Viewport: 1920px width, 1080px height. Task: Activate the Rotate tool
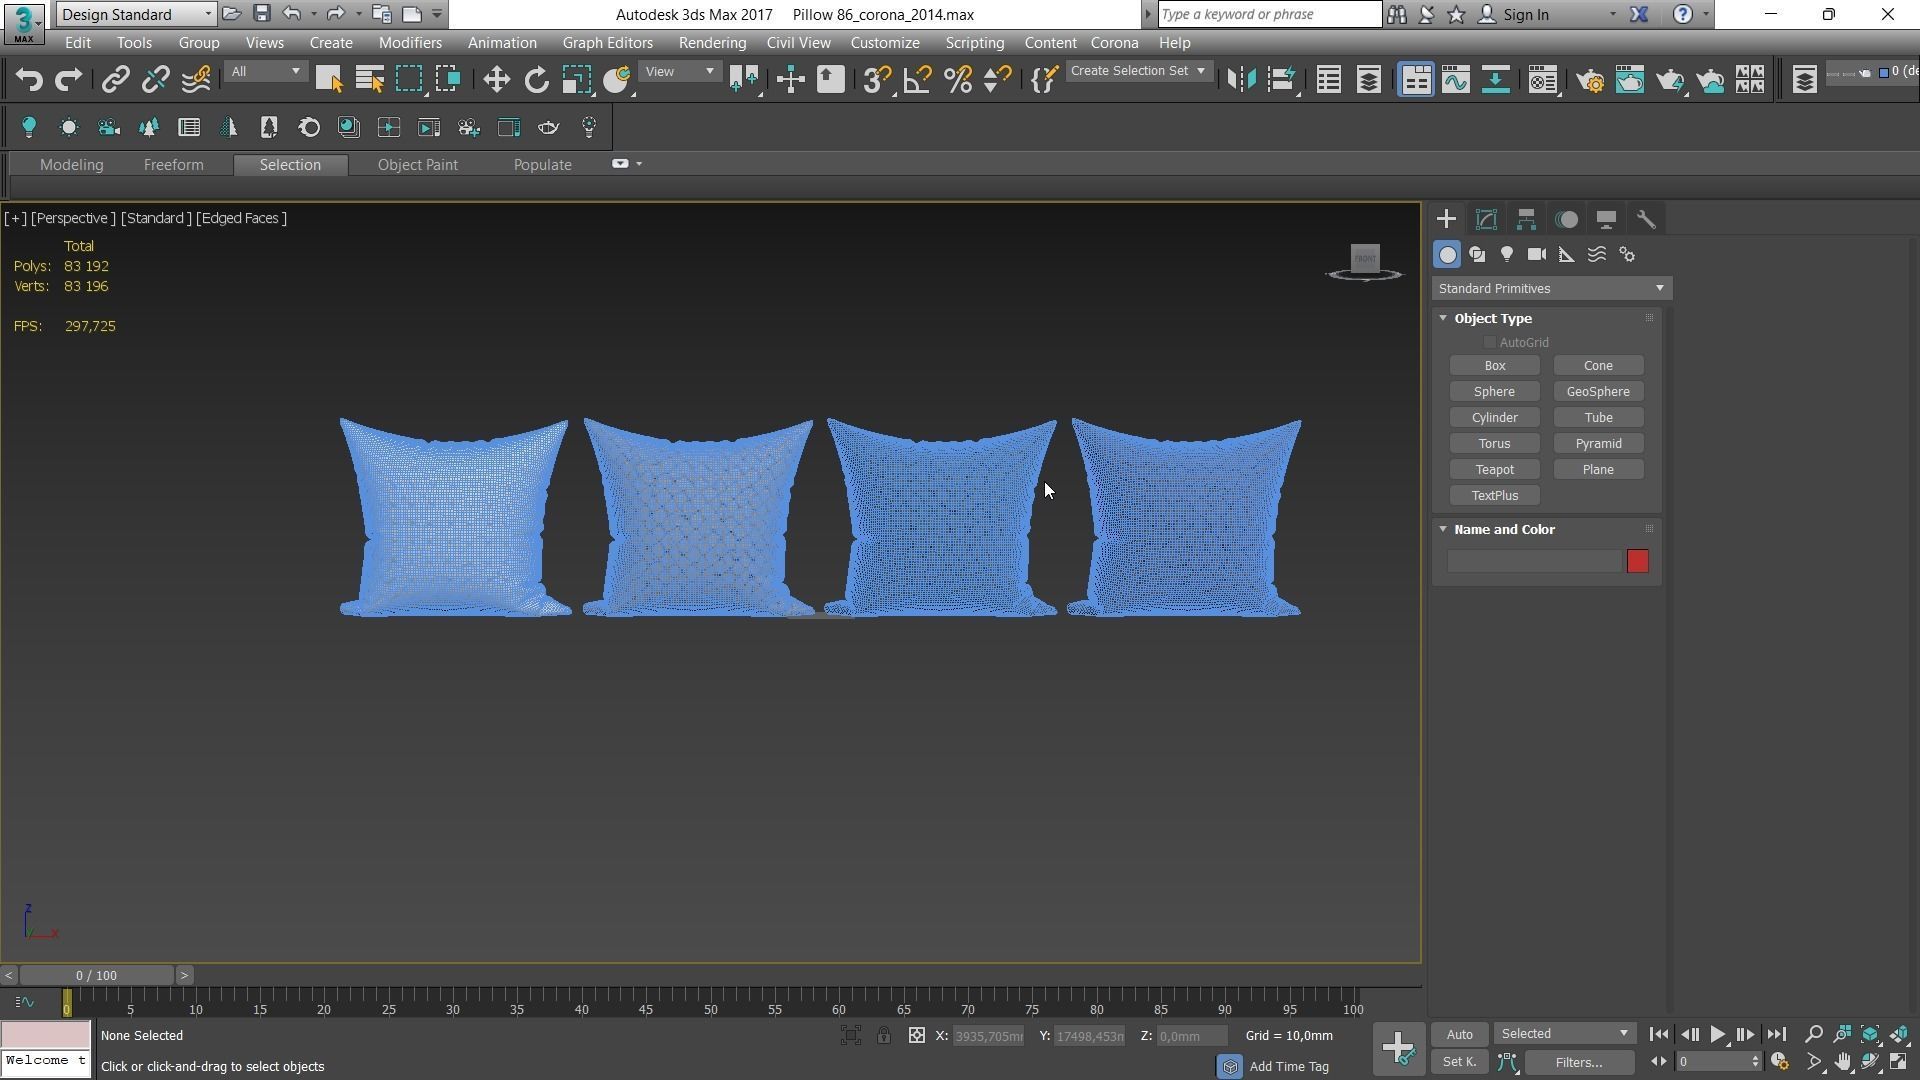[537, 80]
